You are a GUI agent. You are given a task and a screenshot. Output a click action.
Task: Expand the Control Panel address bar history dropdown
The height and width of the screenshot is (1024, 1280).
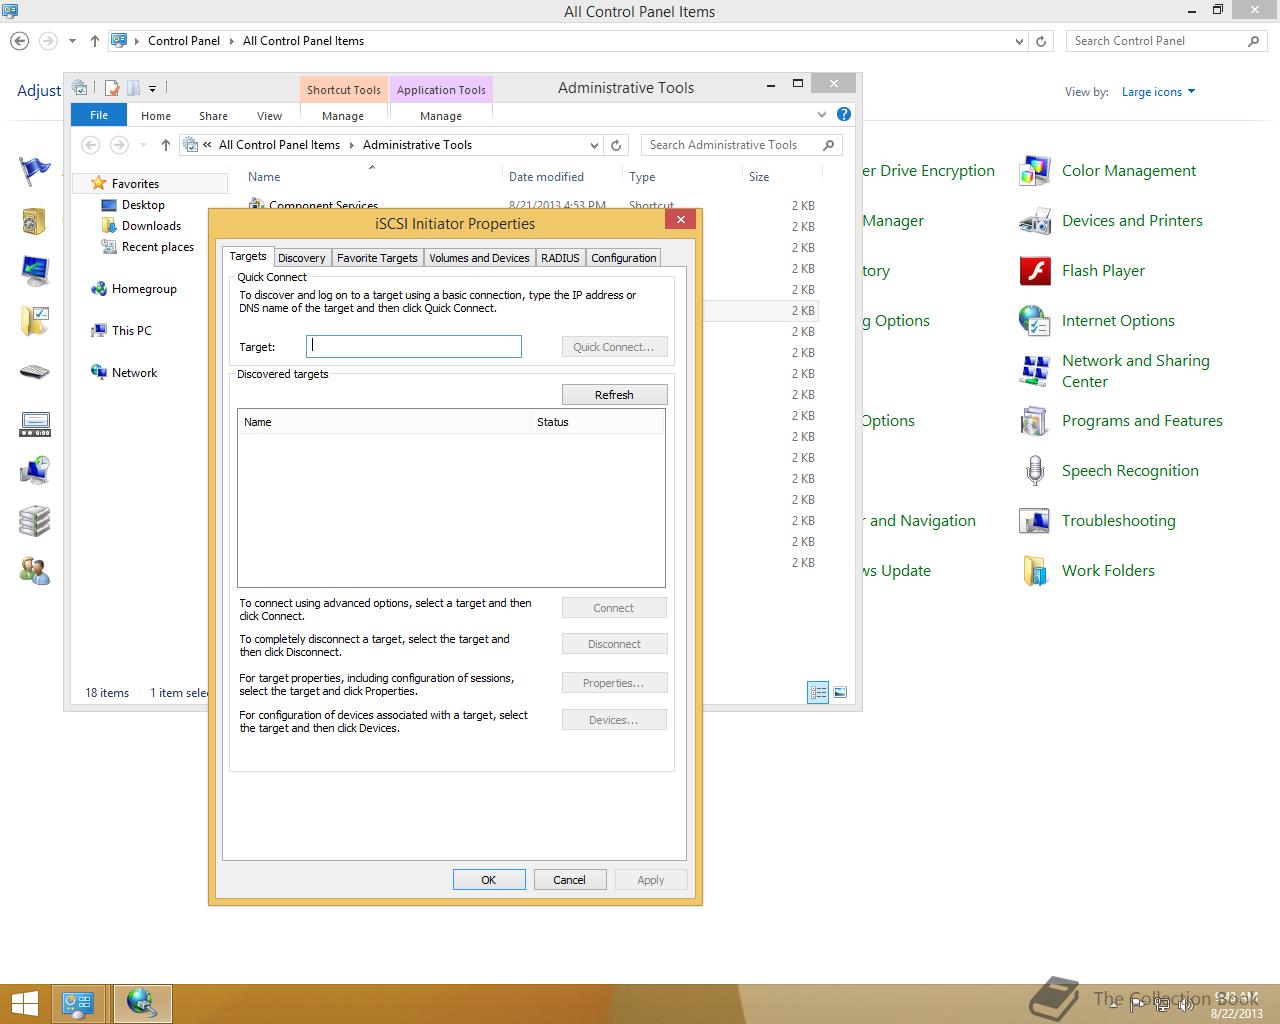click(x=1019, y=41)
